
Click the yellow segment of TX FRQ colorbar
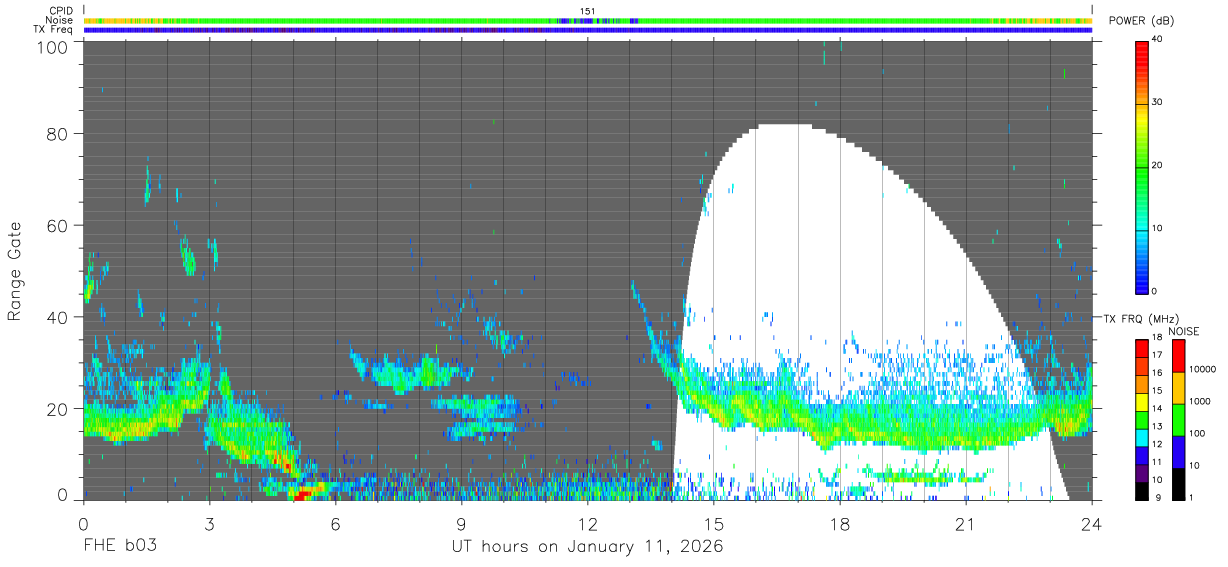1141,401
